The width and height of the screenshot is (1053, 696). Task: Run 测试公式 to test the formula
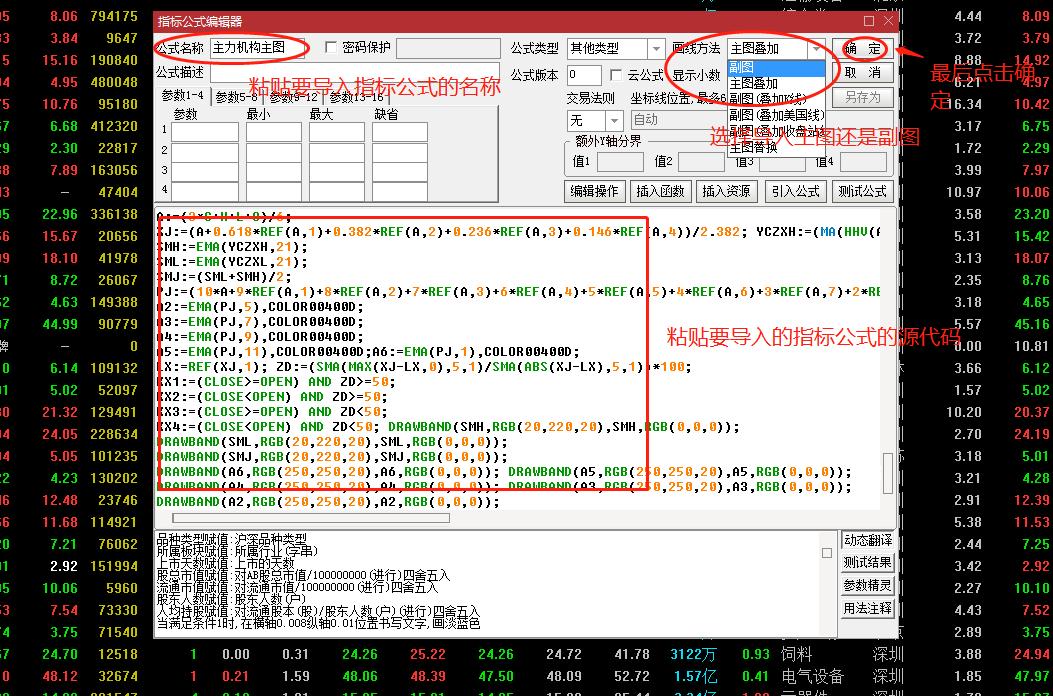coord(860,192)
